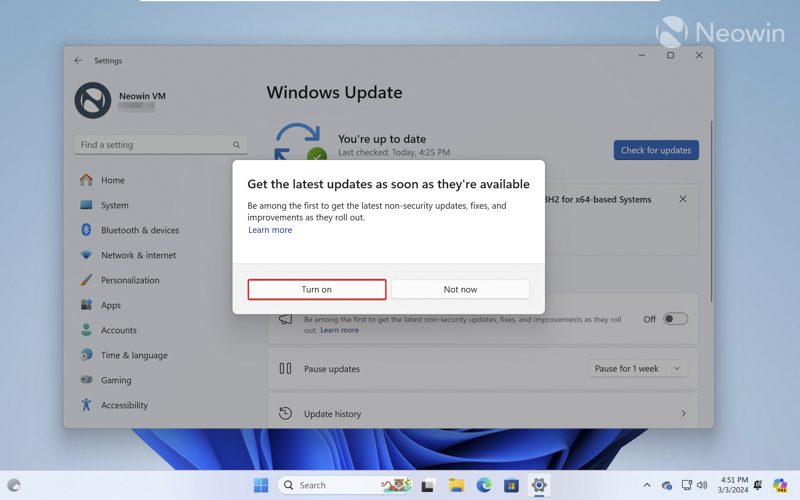The width and height of the screenshot is (800, 500).
Task: Click the Accessibility person icon
Action: point(86,405)
